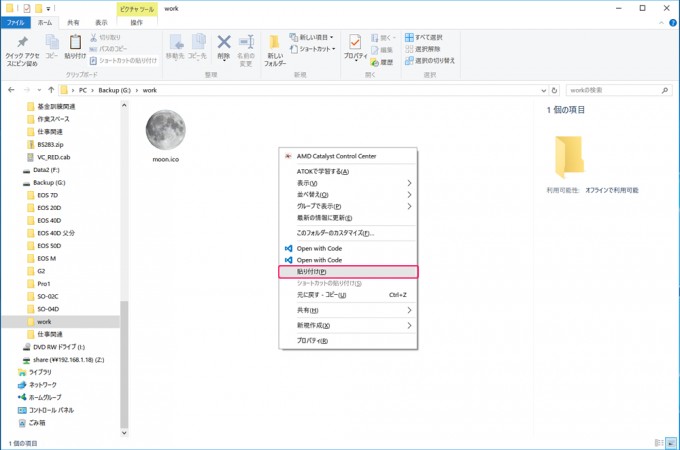The image size is (680, 450).
Task: Open the help question mark icon
Action: [673, 23]
